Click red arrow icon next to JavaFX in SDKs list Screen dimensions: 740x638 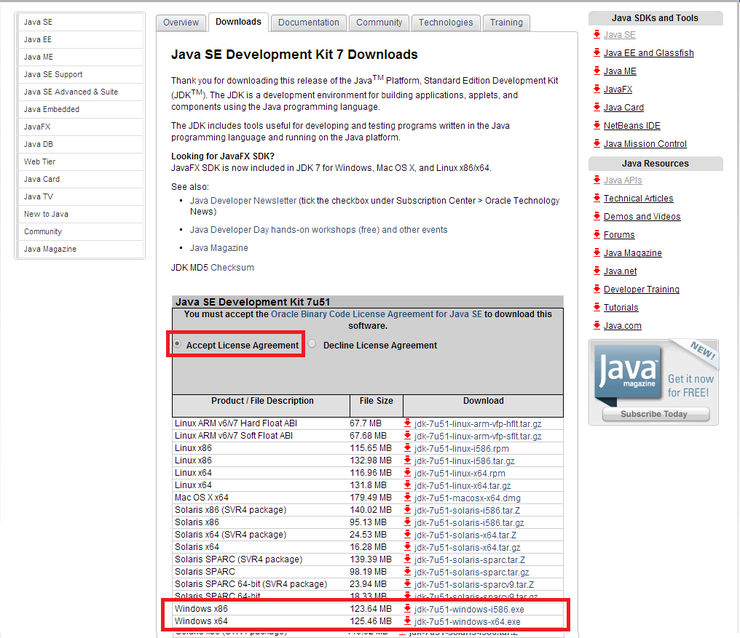(597, 89)
